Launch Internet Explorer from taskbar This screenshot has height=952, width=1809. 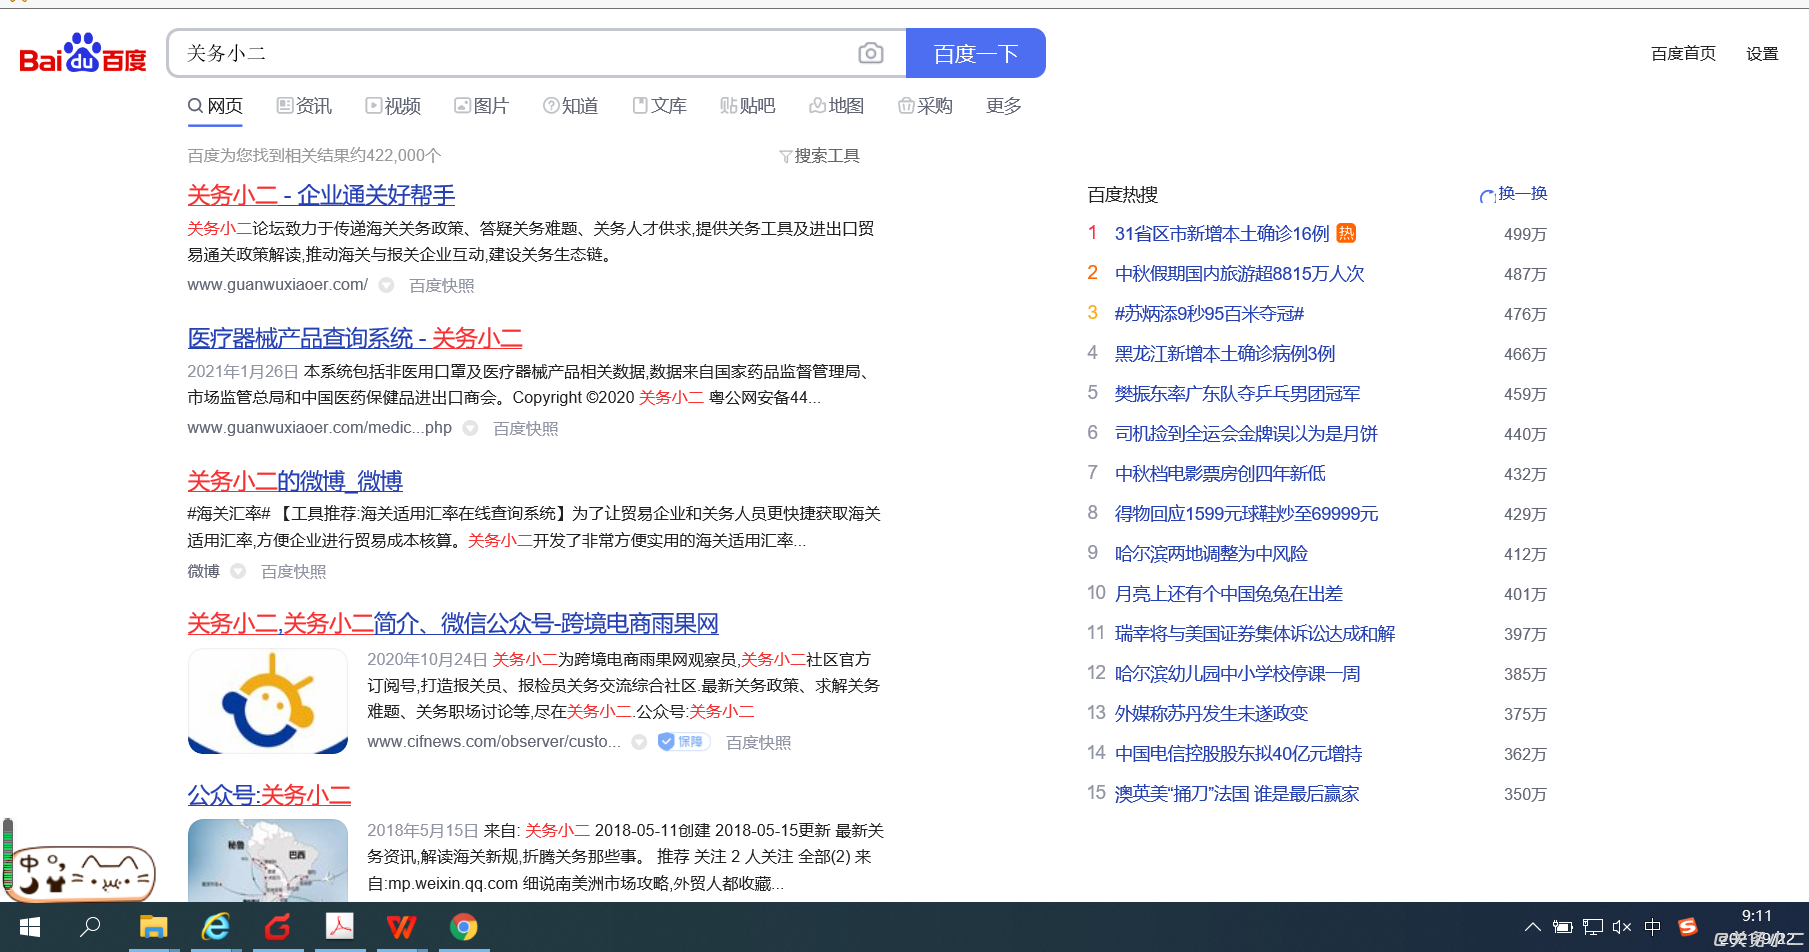click(x=215, y=927)
